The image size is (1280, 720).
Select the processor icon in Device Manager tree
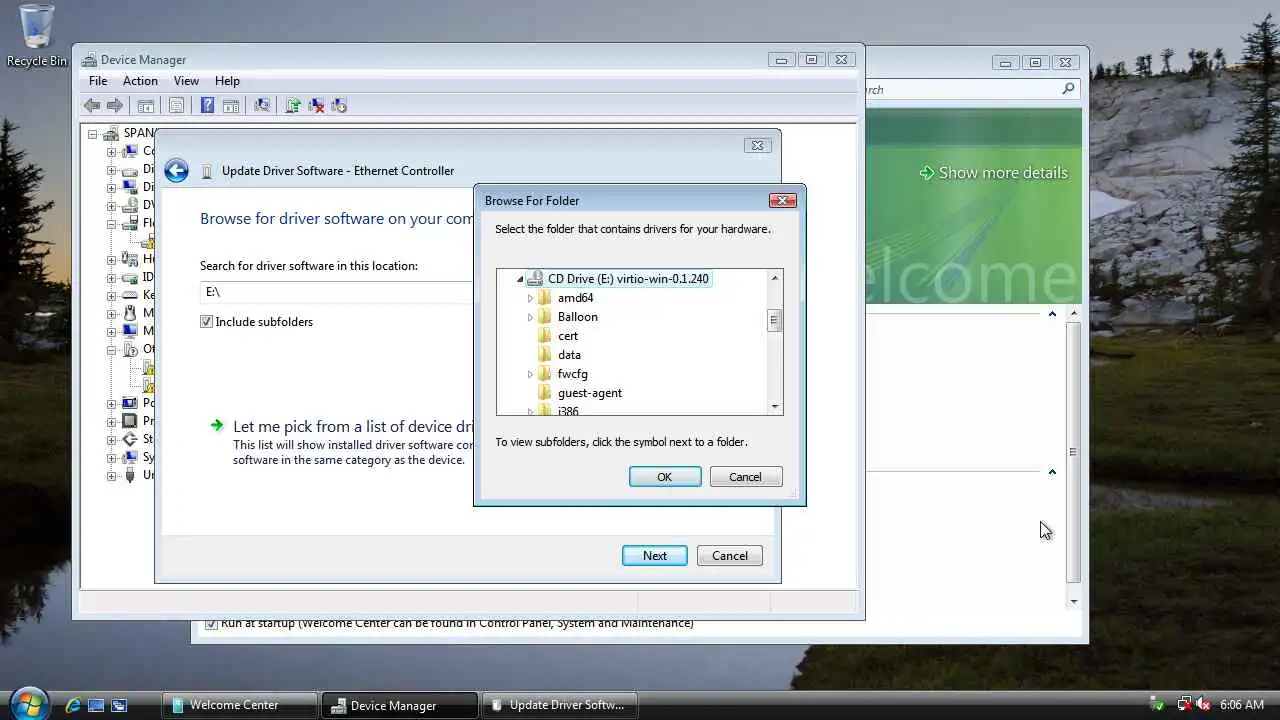pyautogui.click(x=129, y=421)
